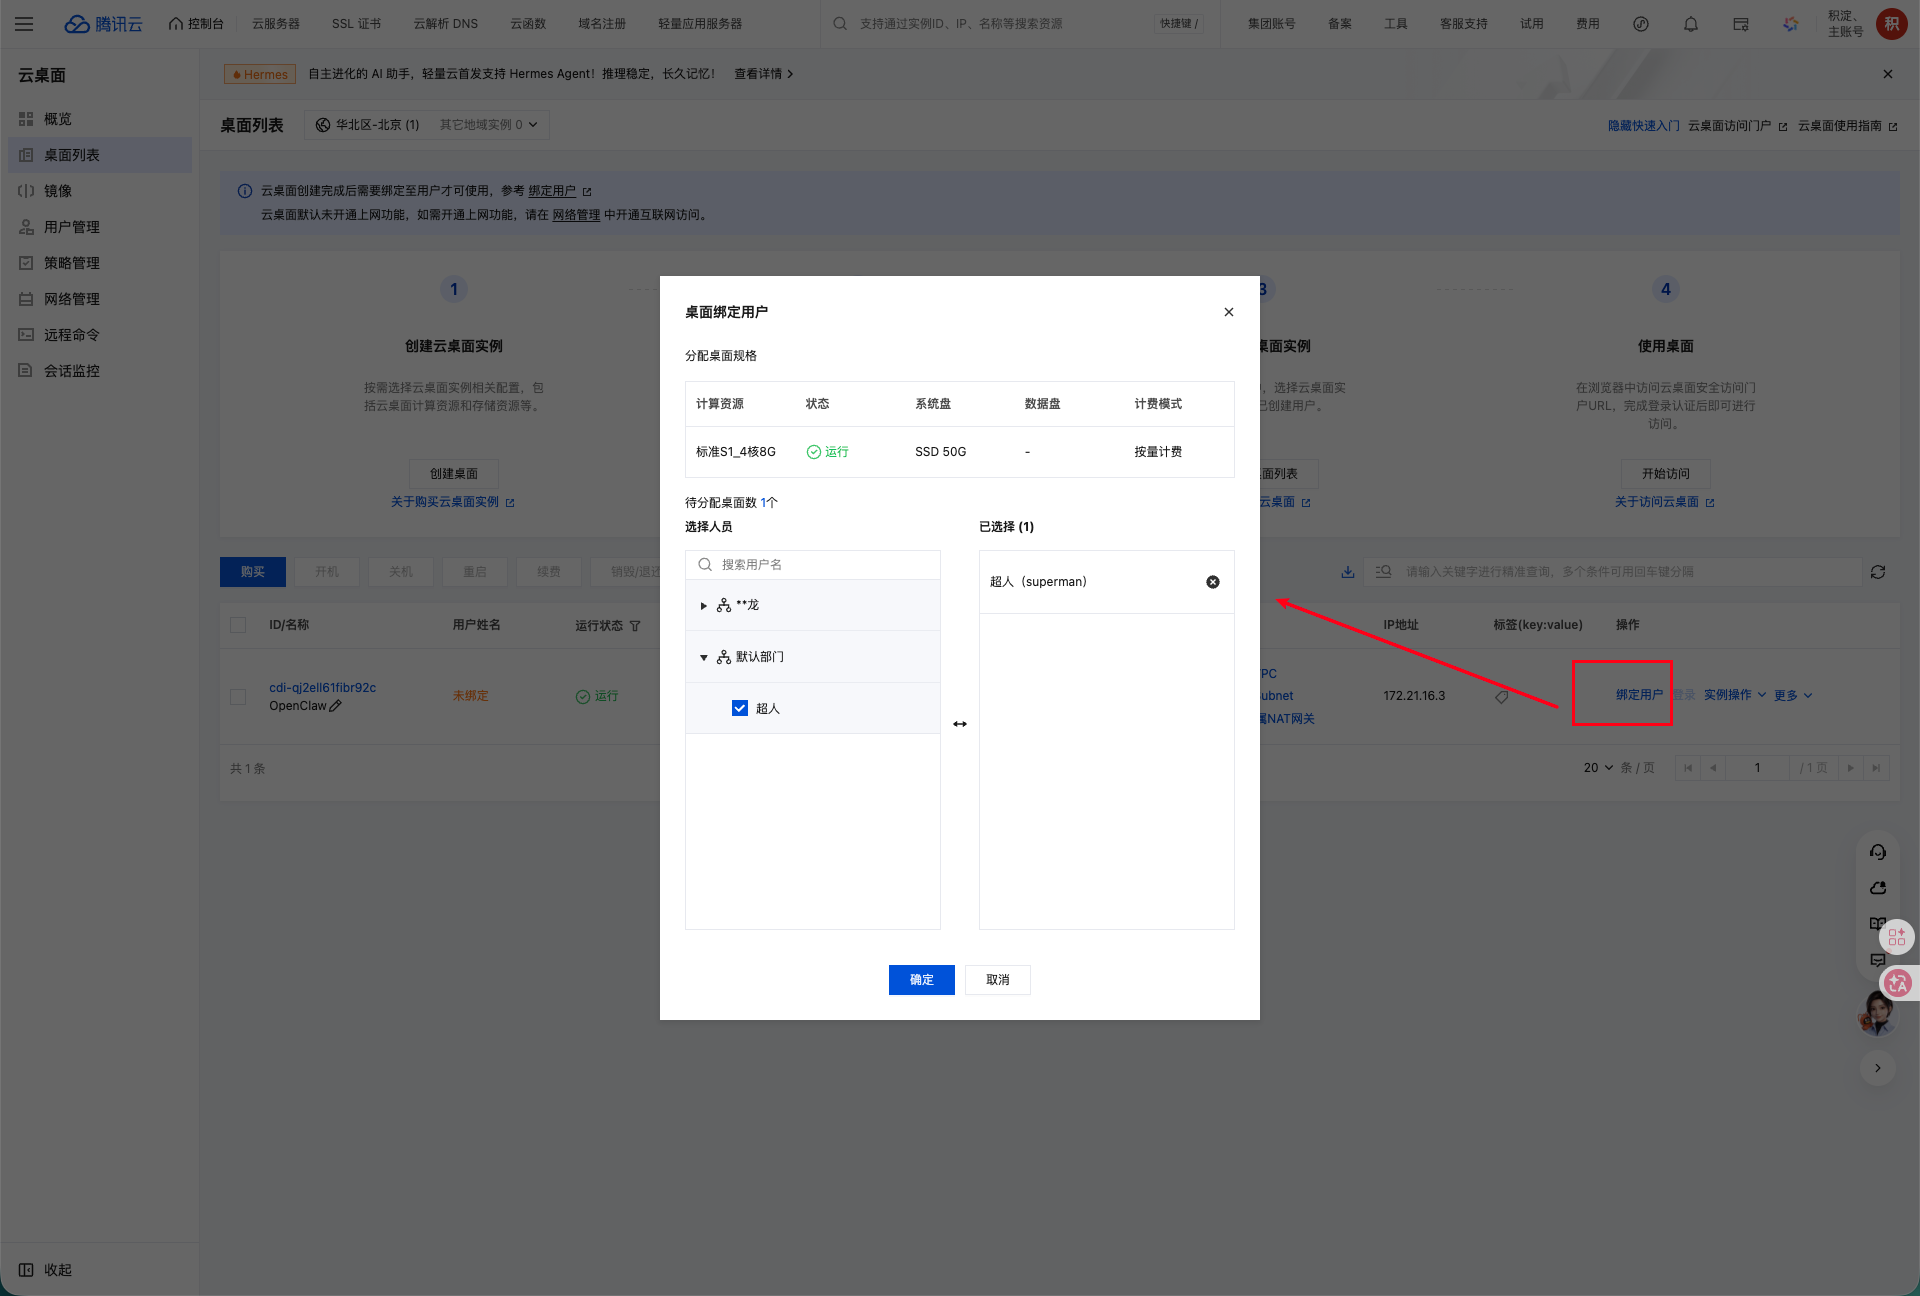Open the notification bell in top bar
Screen dimensions: 1920x1296
[x=1690, y=24]
